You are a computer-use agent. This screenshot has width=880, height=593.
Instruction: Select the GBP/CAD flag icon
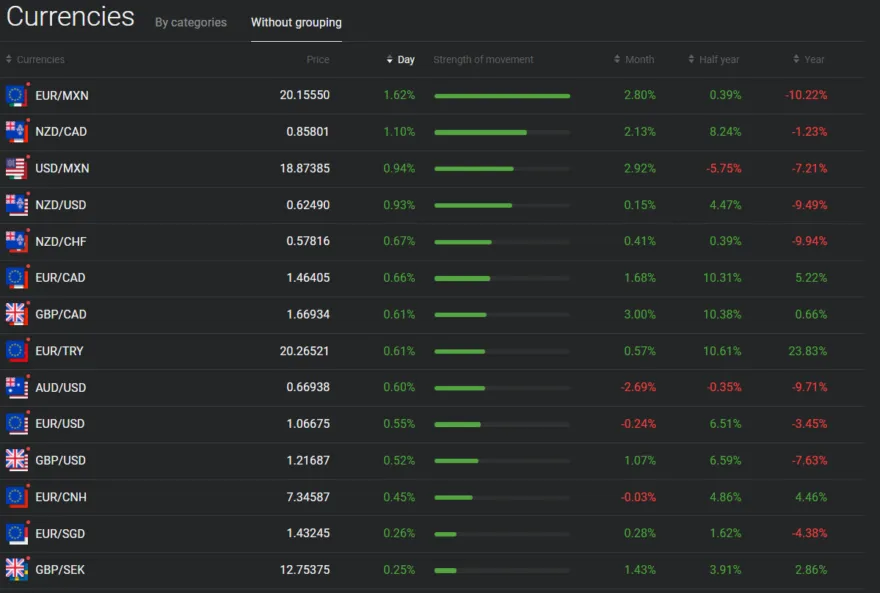pos(16,314)
